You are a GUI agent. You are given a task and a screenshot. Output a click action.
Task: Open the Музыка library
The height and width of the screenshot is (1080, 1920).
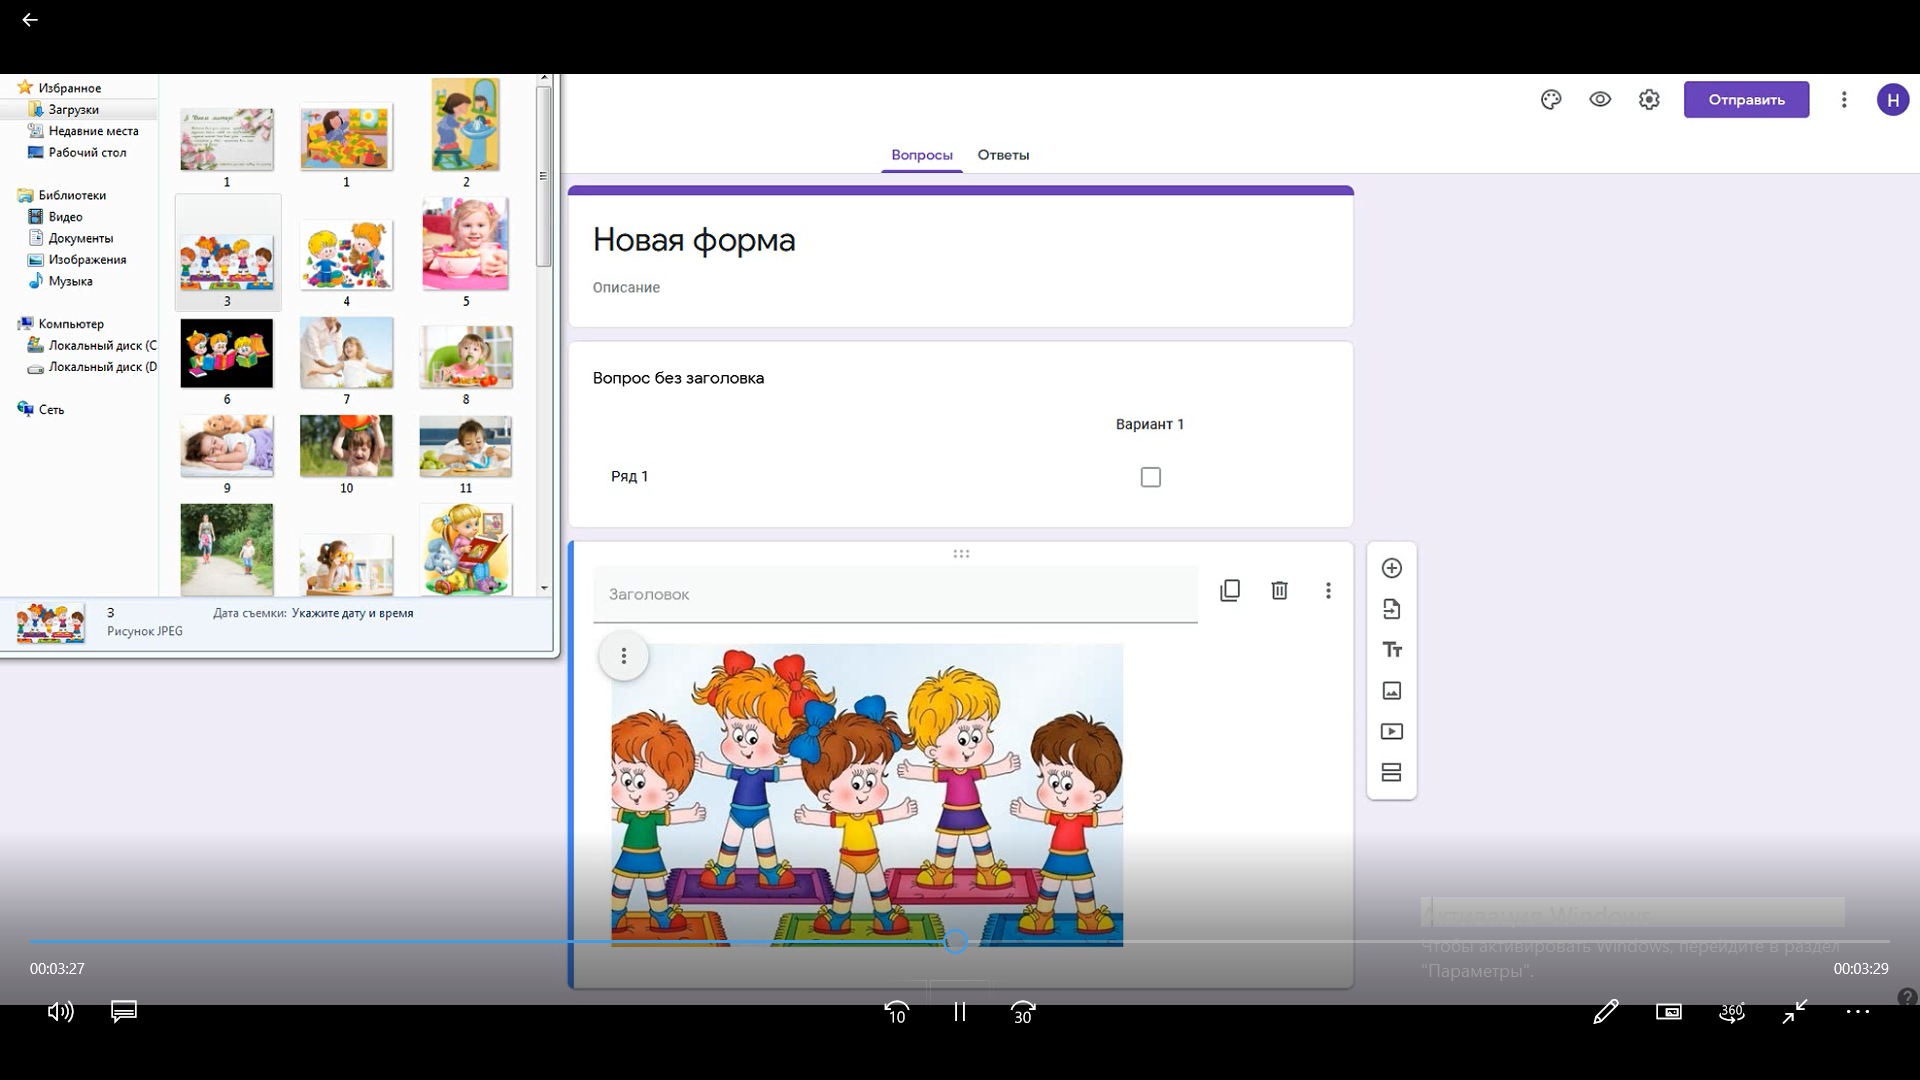[x=70, y=282]
